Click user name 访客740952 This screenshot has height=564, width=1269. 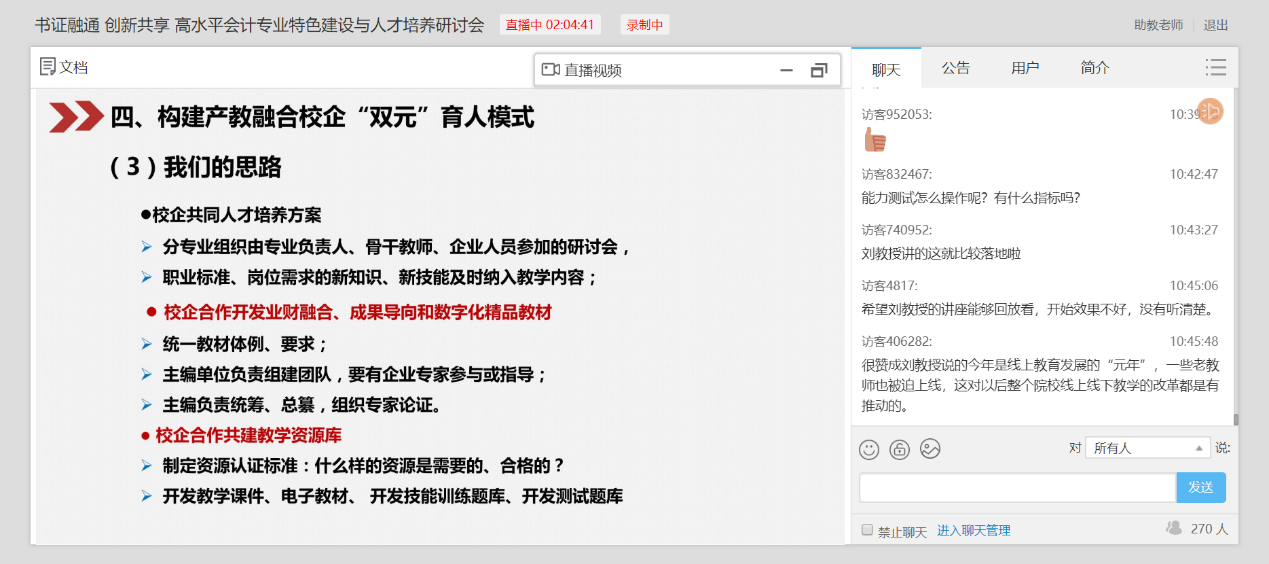pos(897,230)
